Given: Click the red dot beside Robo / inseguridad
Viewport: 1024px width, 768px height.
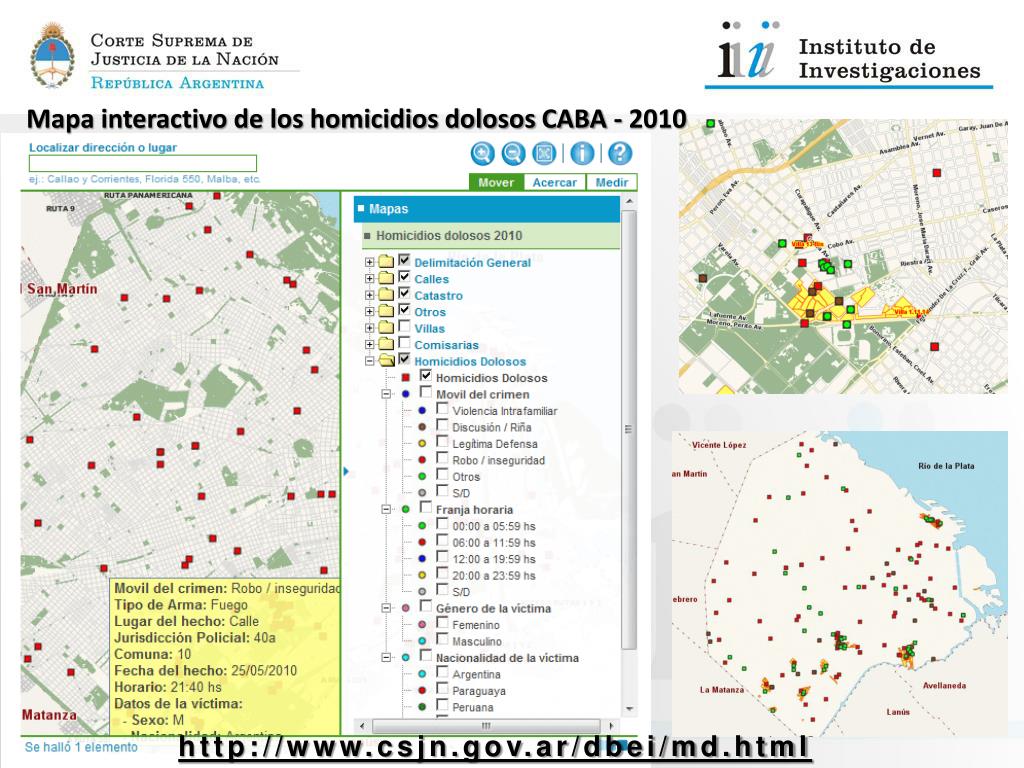Looking at the screenshot, I should (422, 460).
